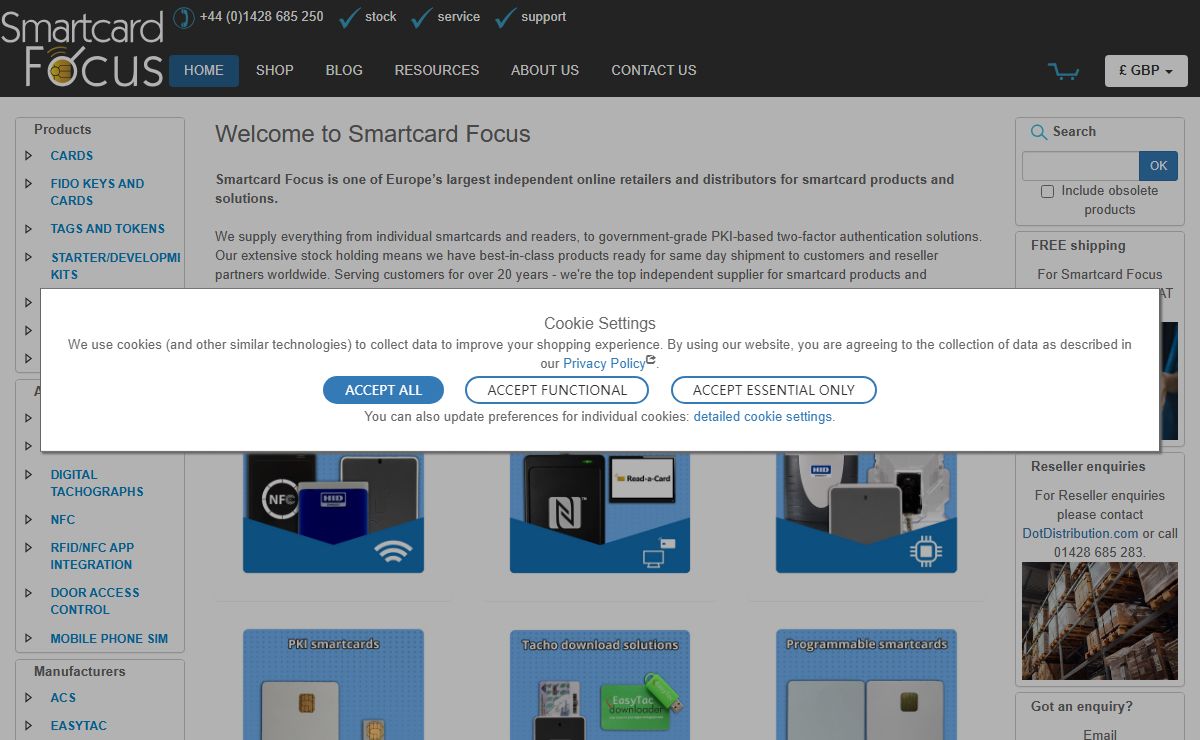Open the tile showing the blue HID card

click(x=333, y=512)
